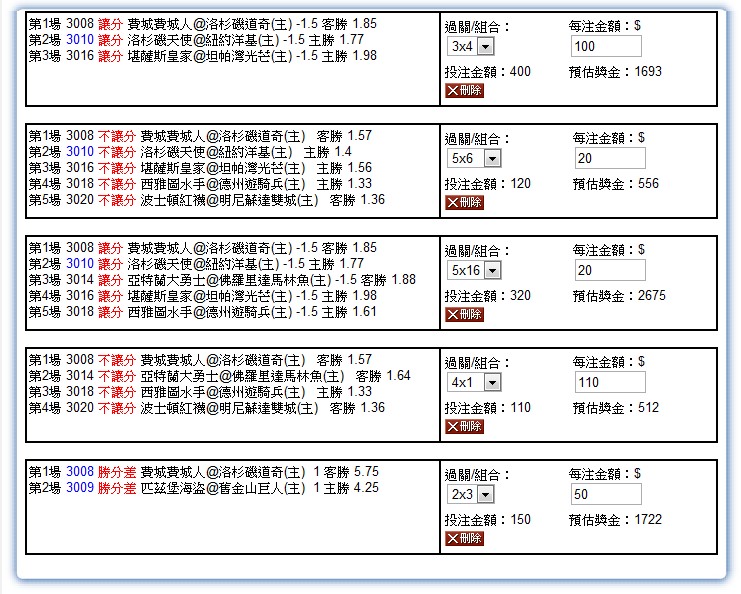741x594 pixels.
Task: Click game 3010 in the first slip
Action: pos(80,40)
